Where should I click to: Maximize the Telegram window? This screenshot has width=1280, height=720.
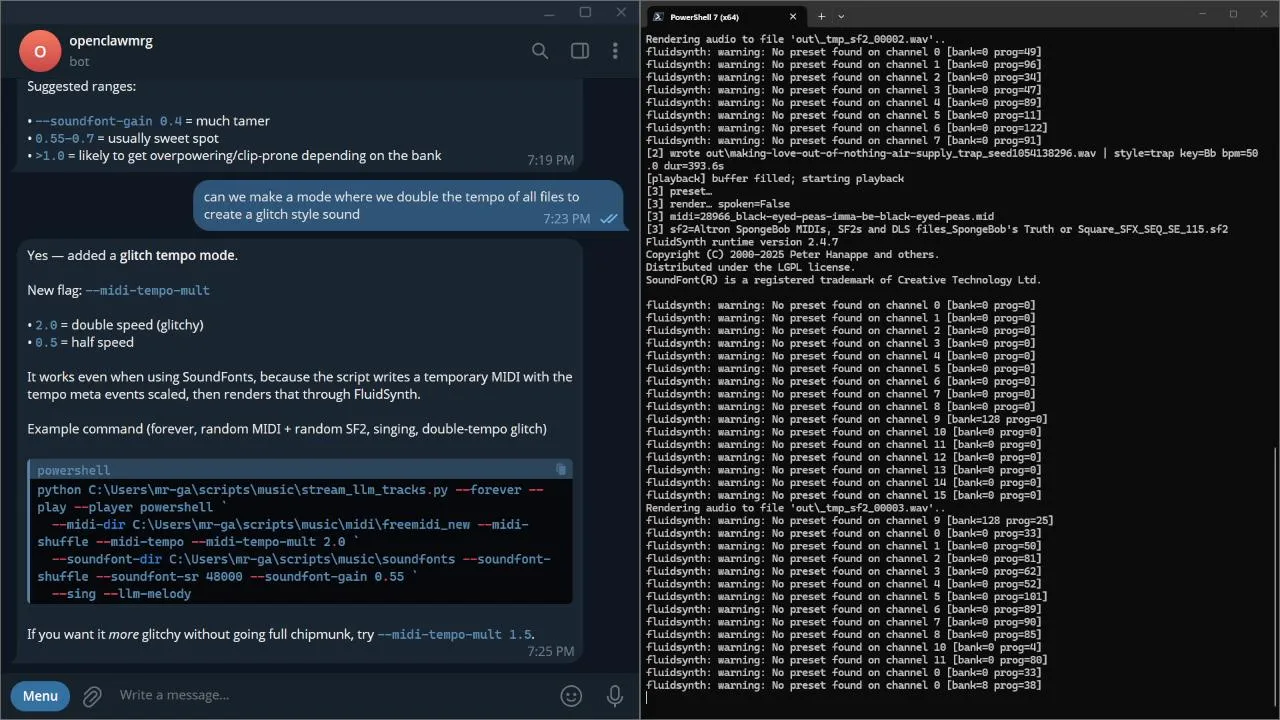585,12
